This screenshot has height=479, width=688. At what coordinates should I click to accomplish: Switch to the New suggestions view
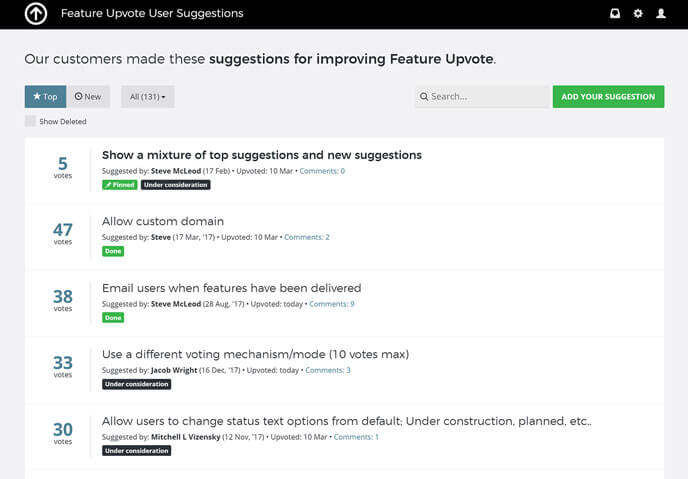point(89,97)
